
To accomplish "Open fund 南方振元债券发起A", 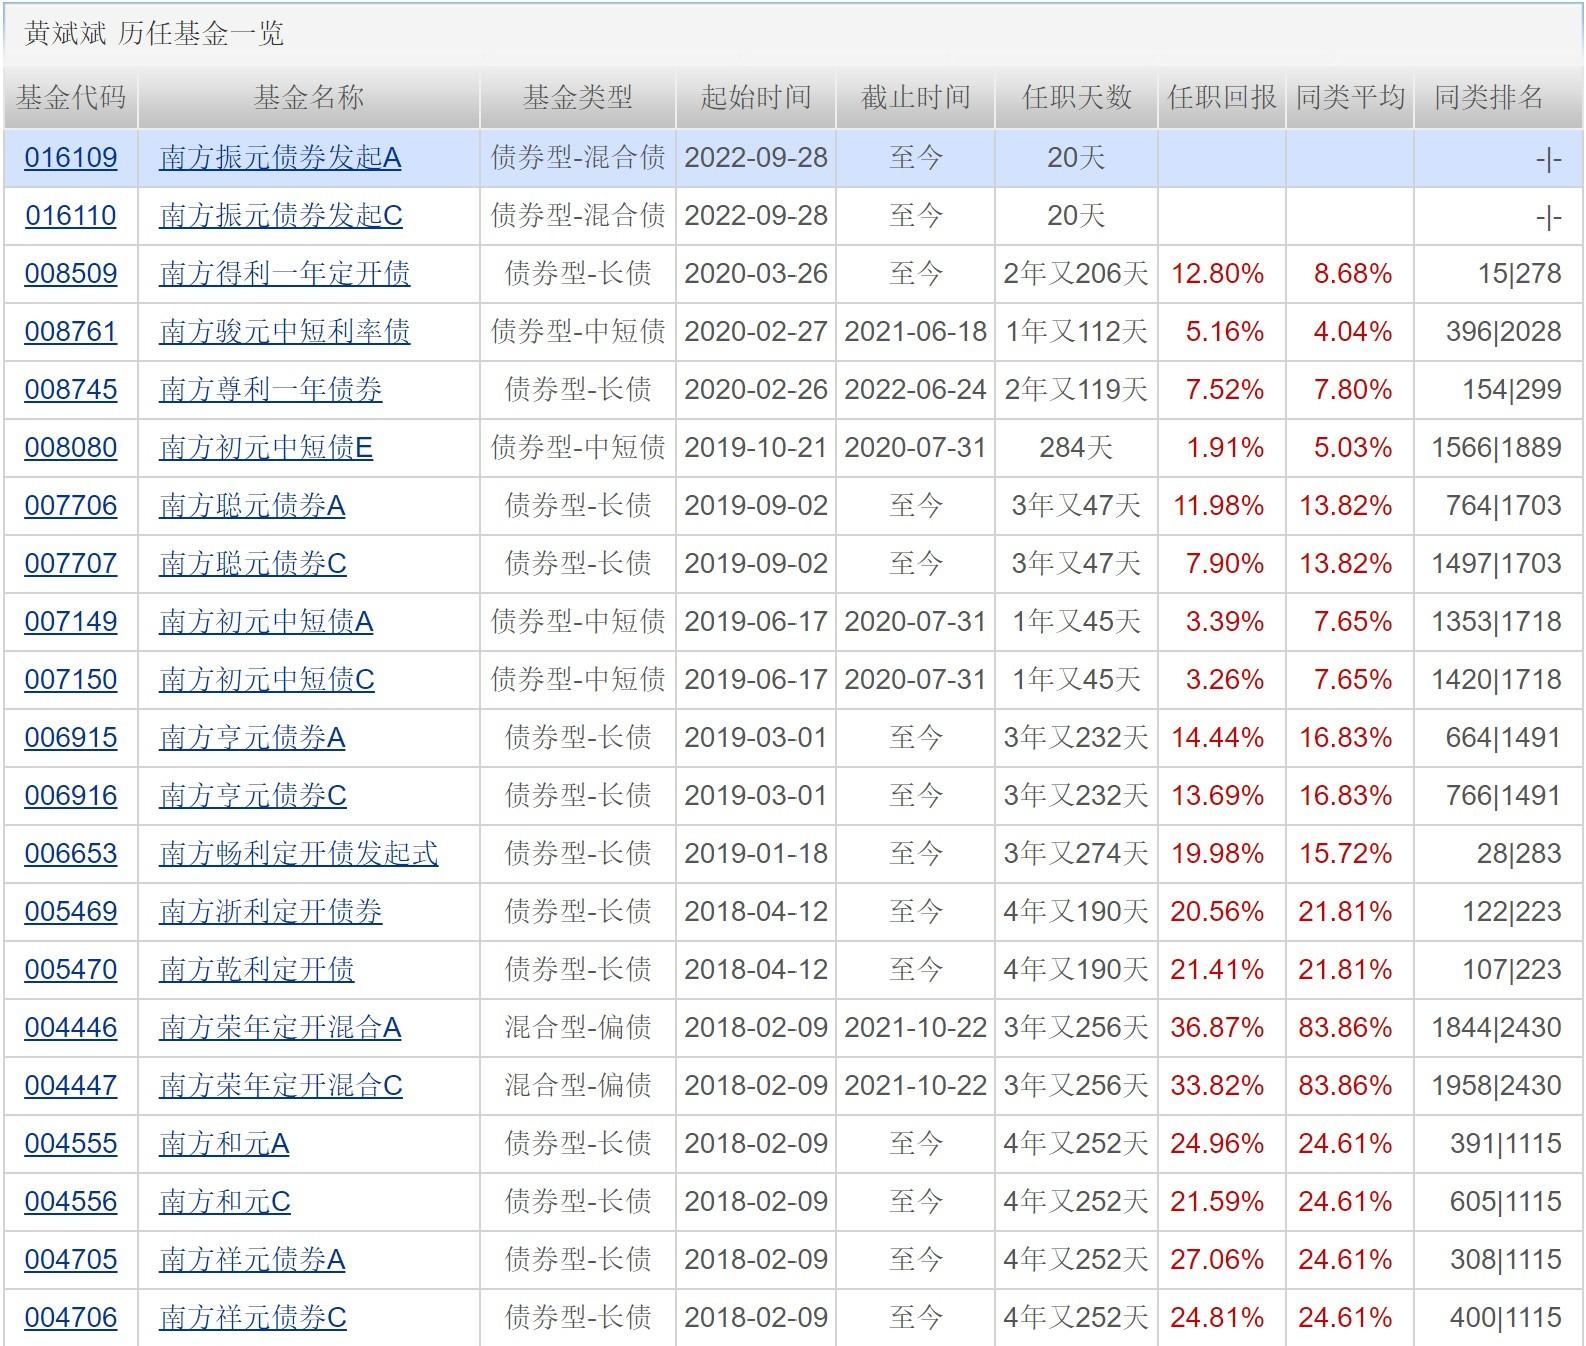I will point(280,158).
